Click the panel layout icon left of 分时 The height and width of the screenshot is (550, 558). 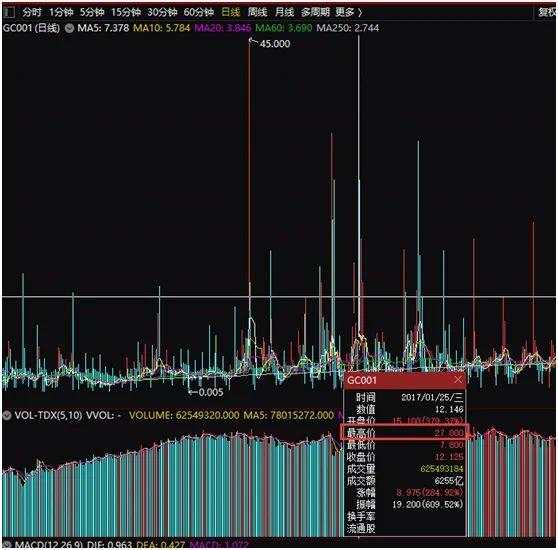[9, 13]
